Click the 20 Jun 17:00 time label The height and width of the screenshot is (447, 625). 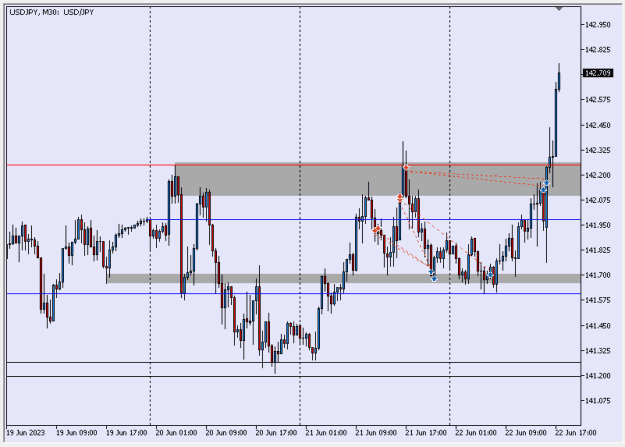tap(276, 433)
